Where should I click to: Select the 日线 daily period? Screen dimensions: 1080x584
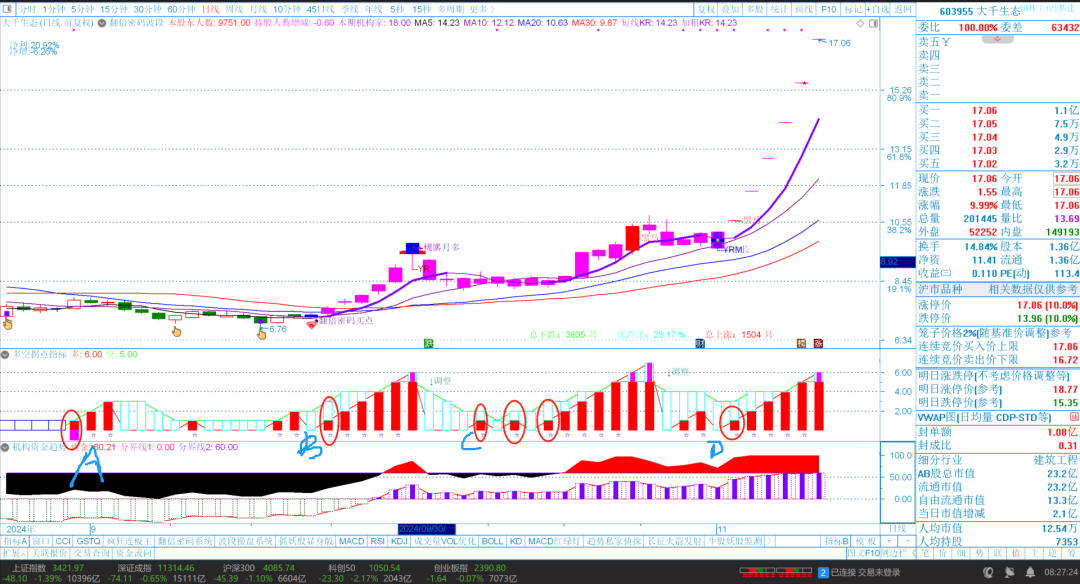[210, 9]
